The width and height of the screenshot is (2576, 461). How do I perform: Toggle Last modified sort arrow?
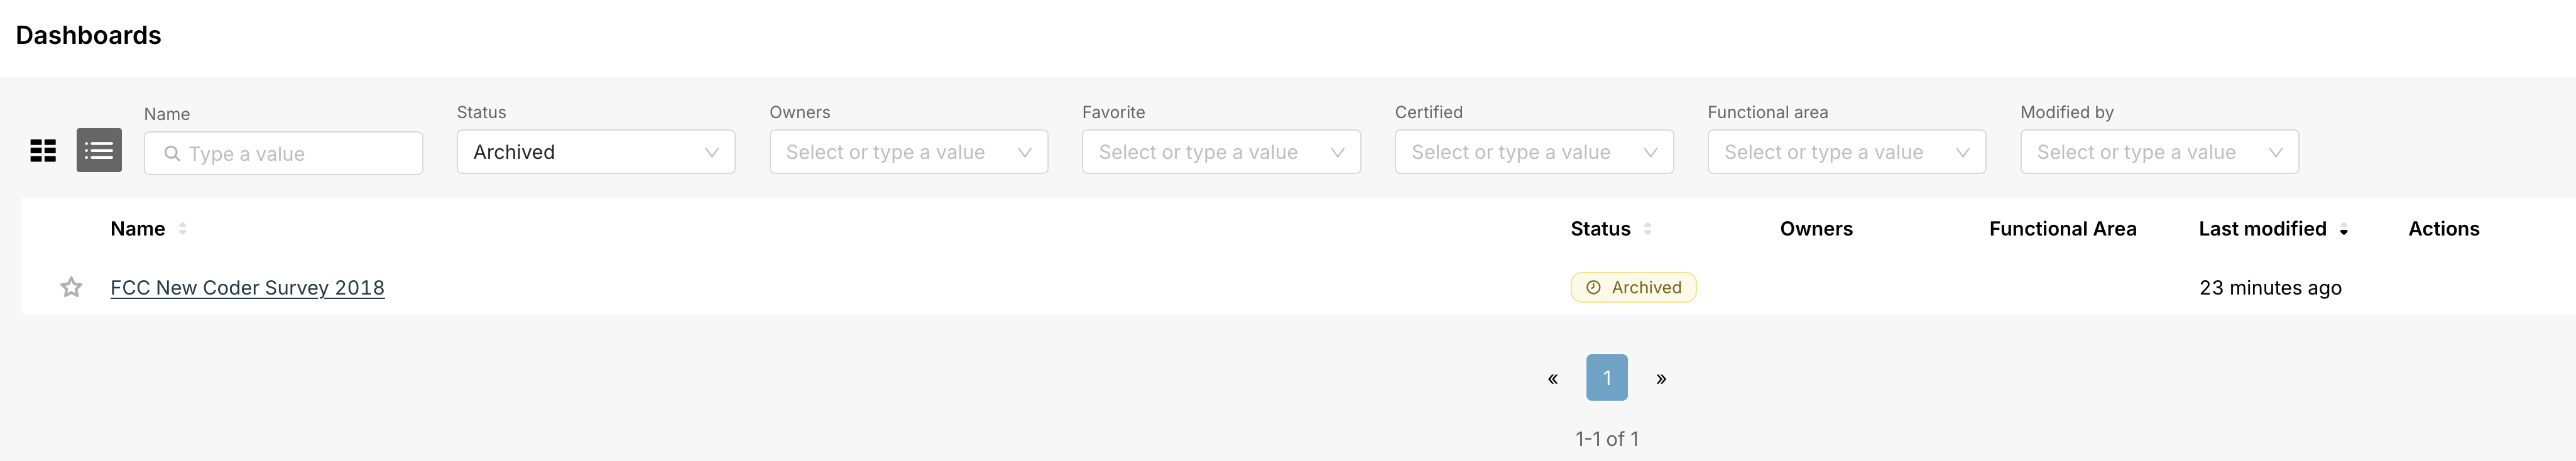click(x=2343, y=231)
